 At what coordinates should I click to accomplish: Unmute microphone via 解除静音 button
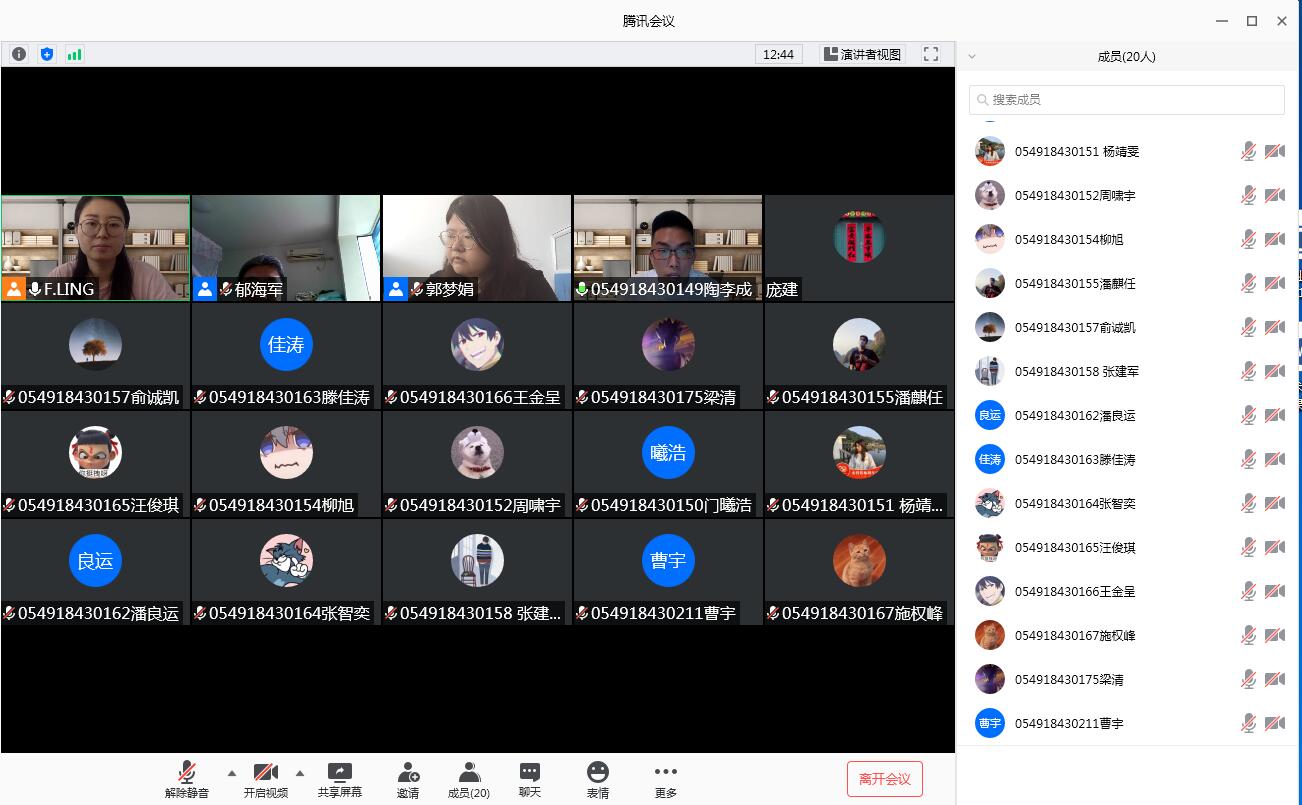click(187, 779)
